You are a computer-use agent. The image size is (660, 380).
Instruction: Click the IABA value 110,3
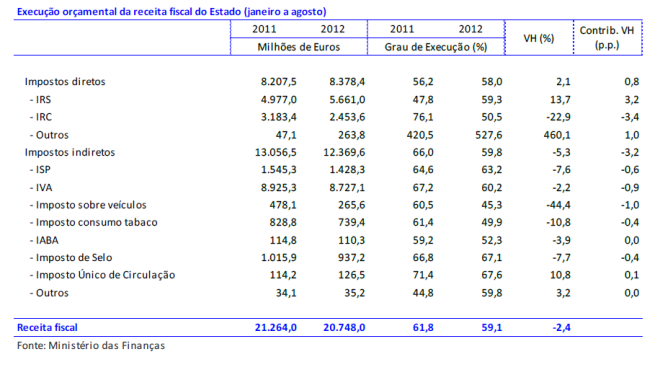click(x=351, y=240)
